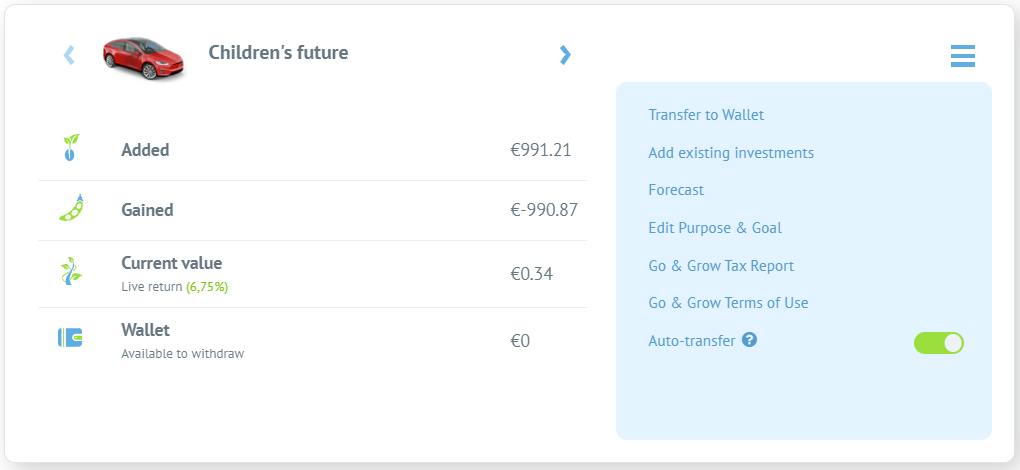Click the sprout icon beside Current value
Screen dimensions: 1020x470
tap(70, 270)
